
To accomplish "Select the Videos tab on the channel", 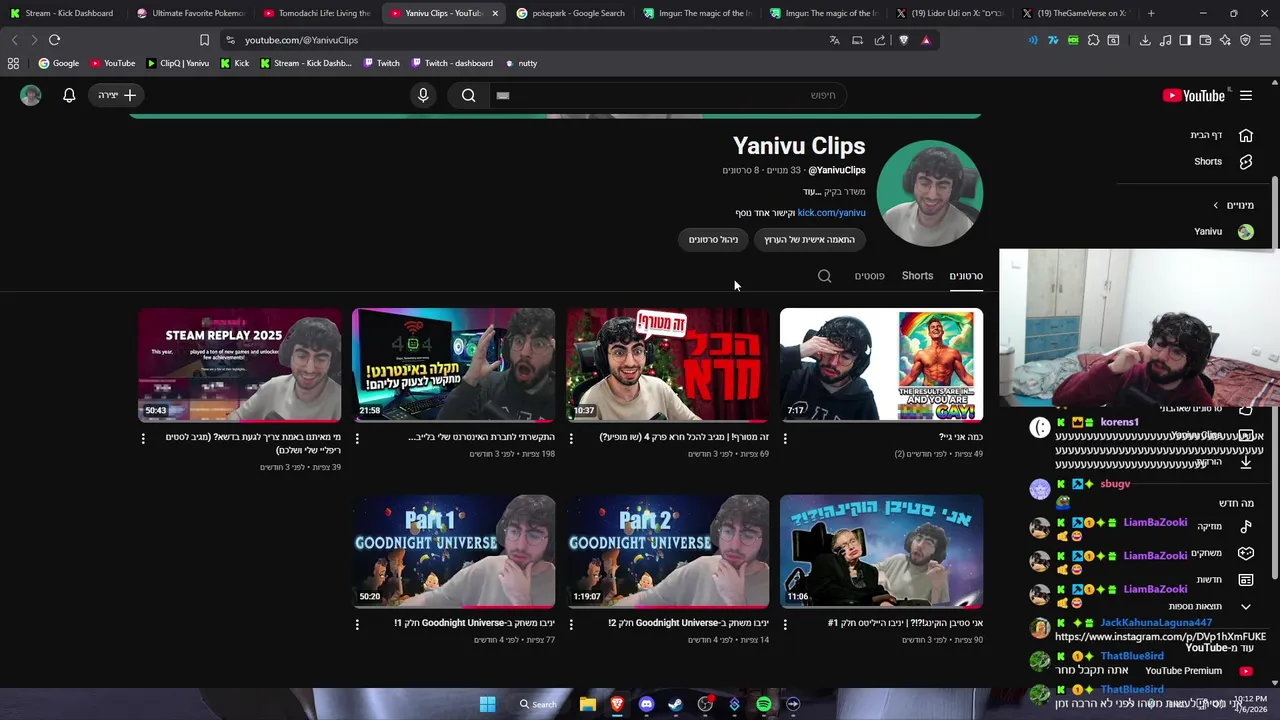I will 966,276.
